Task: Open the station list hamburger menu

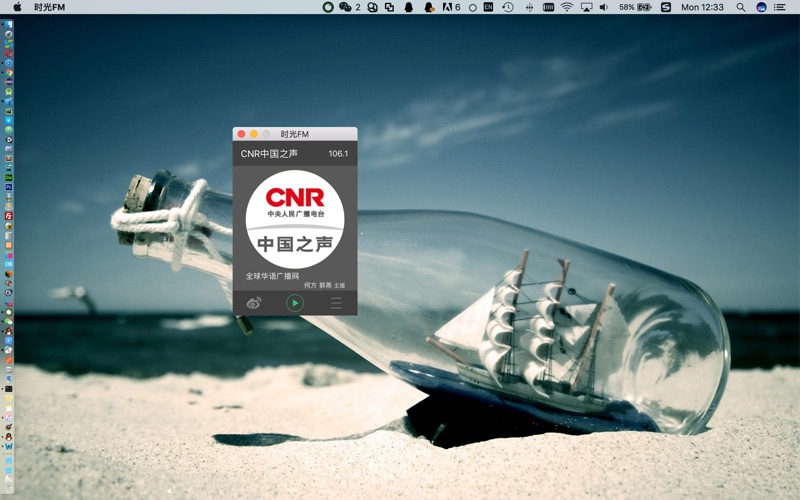Action: point(336,303)
